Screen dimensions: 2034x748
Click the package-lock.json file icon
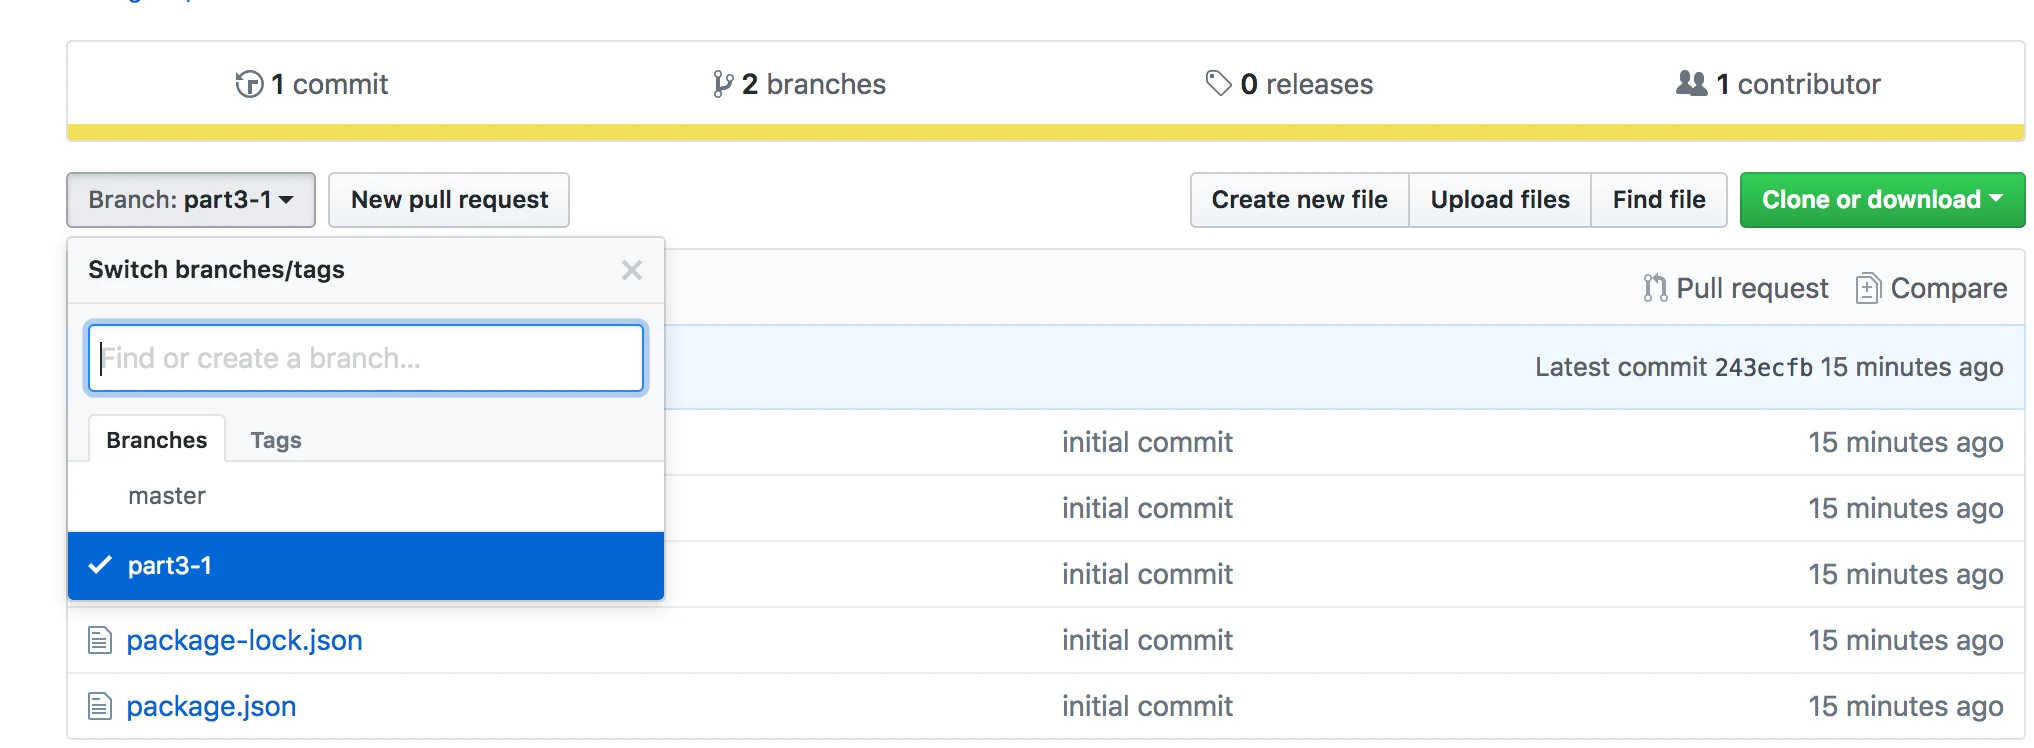coord(100,640)
